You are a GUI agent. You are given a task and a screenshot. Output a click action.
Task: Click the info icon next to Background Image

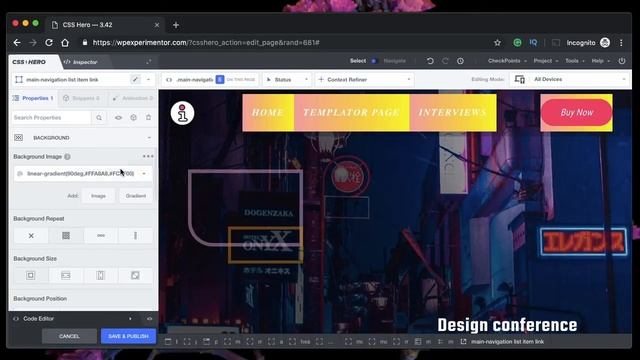pos(67,157)
